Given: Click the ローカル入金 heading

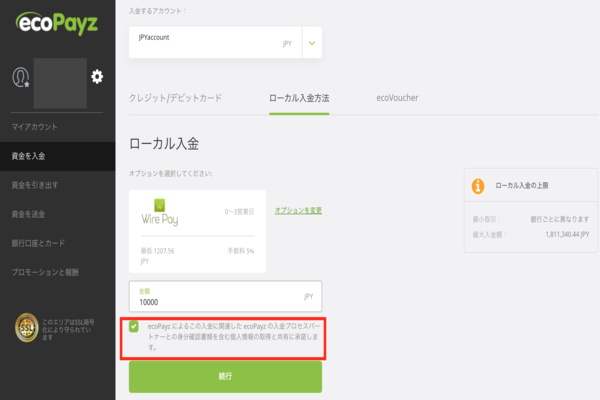Looking at the screenshot, I should 164,144.
